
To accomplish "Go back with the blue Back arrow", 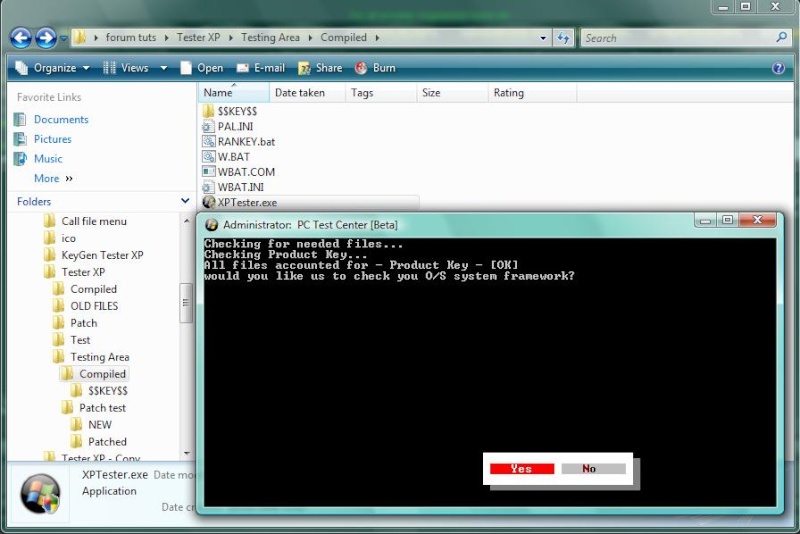I will (21, 38).
